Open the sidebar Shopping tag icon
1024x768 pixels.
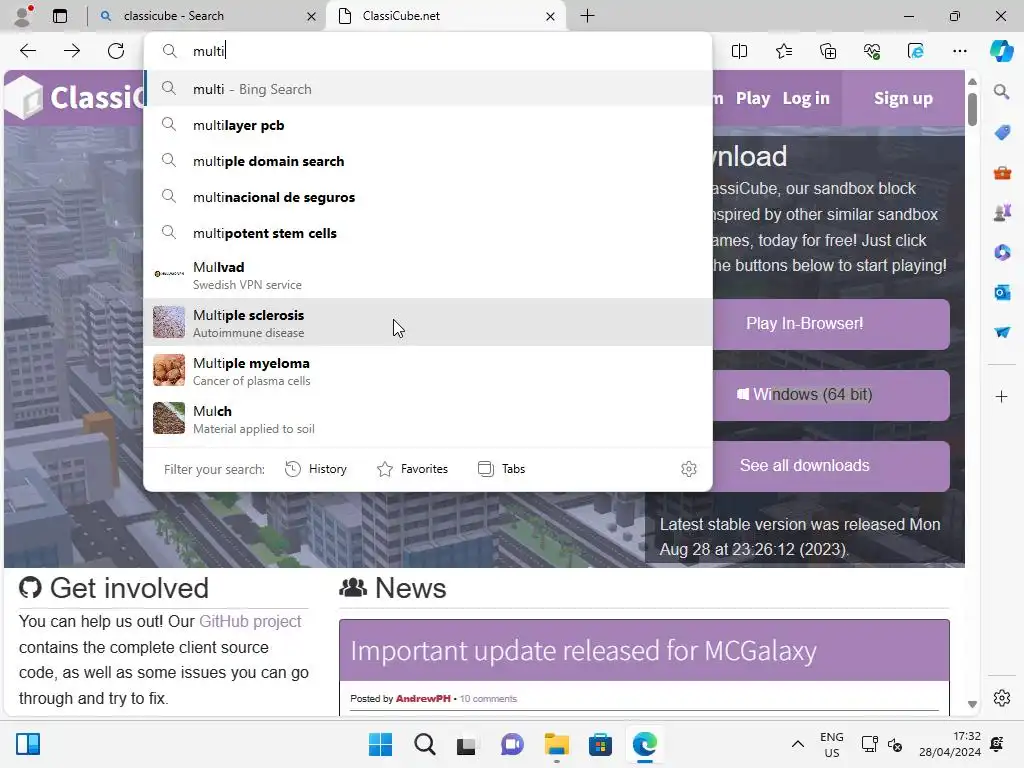tap(1002, 133)
